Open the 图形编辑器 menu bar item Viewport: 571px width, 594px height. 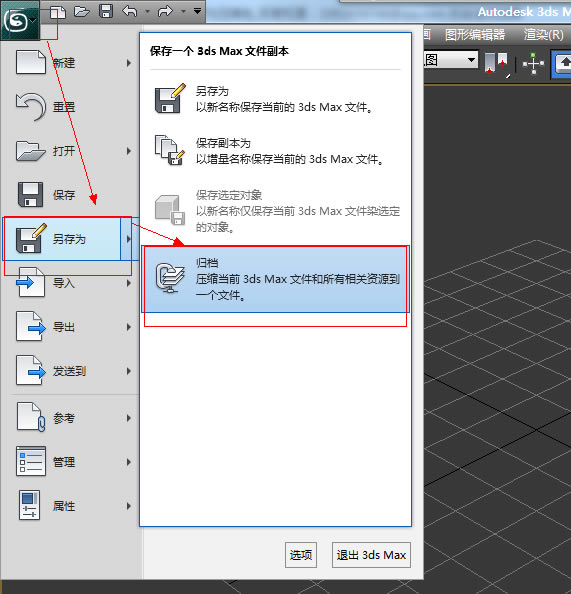(475, 35)
